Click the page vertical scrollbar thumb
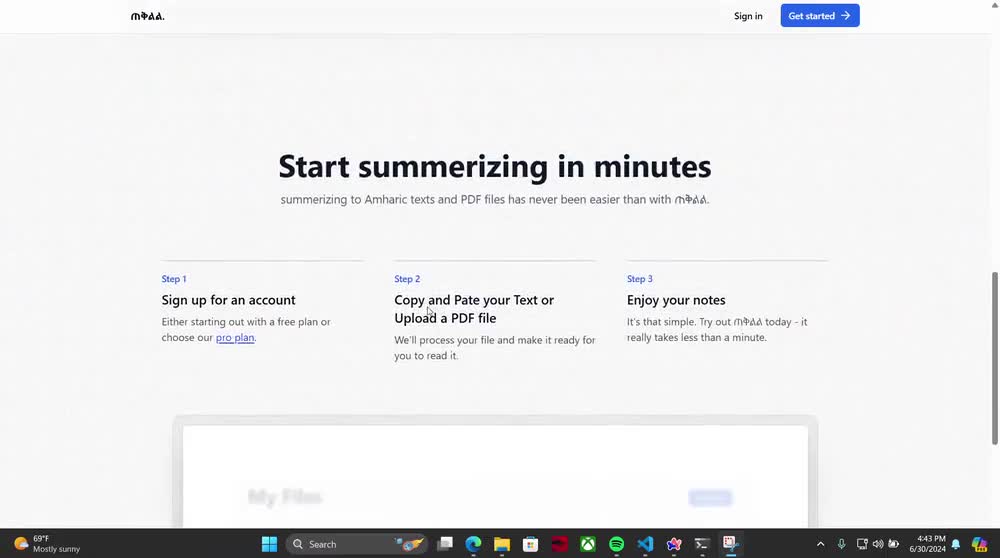1000x558 pixels. click(994, 358)
